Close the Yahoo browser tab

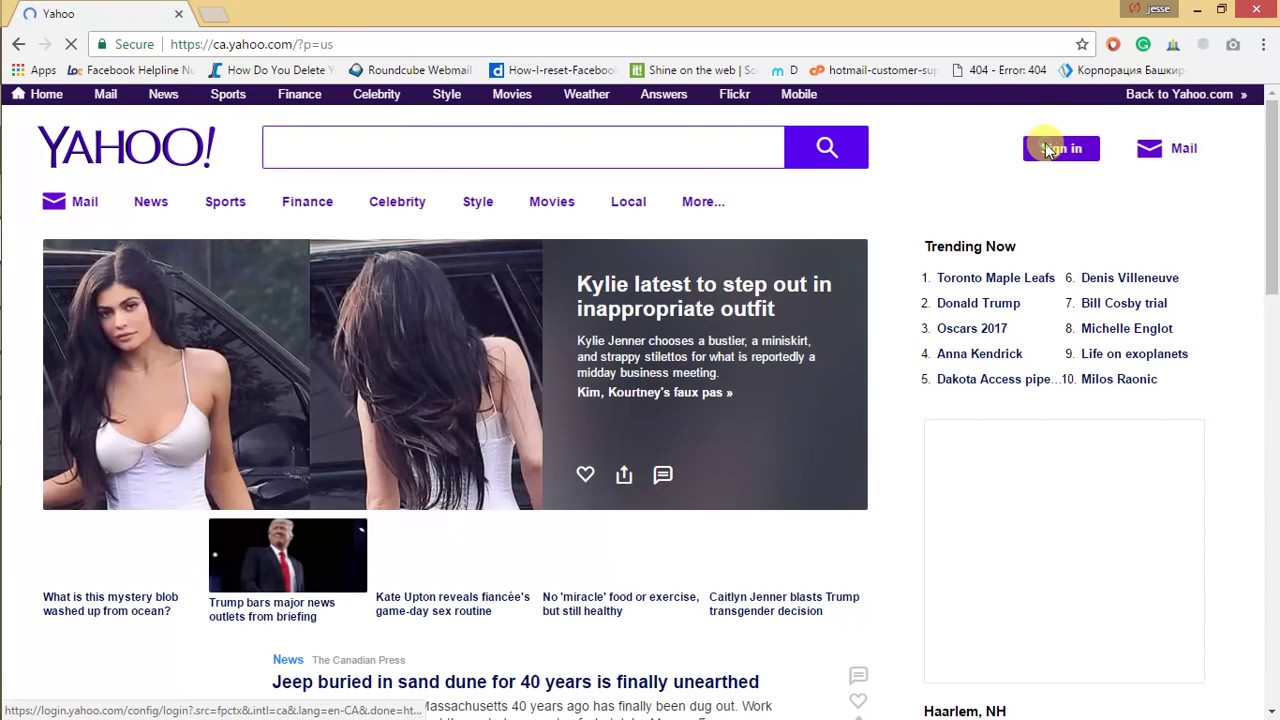point(179,14)
